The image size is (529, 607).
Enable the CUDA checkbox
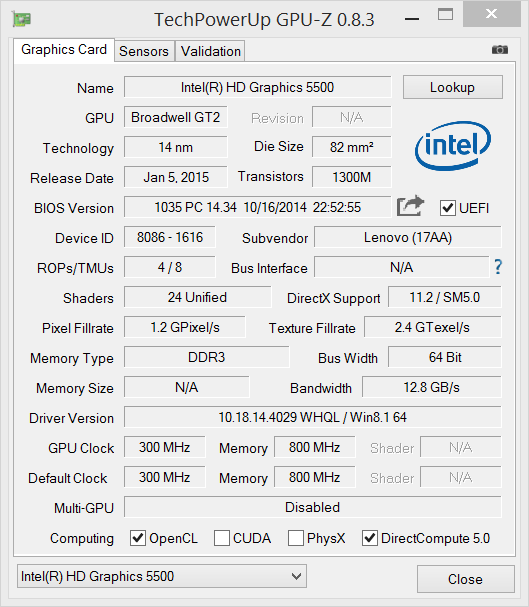coord(222,538)
